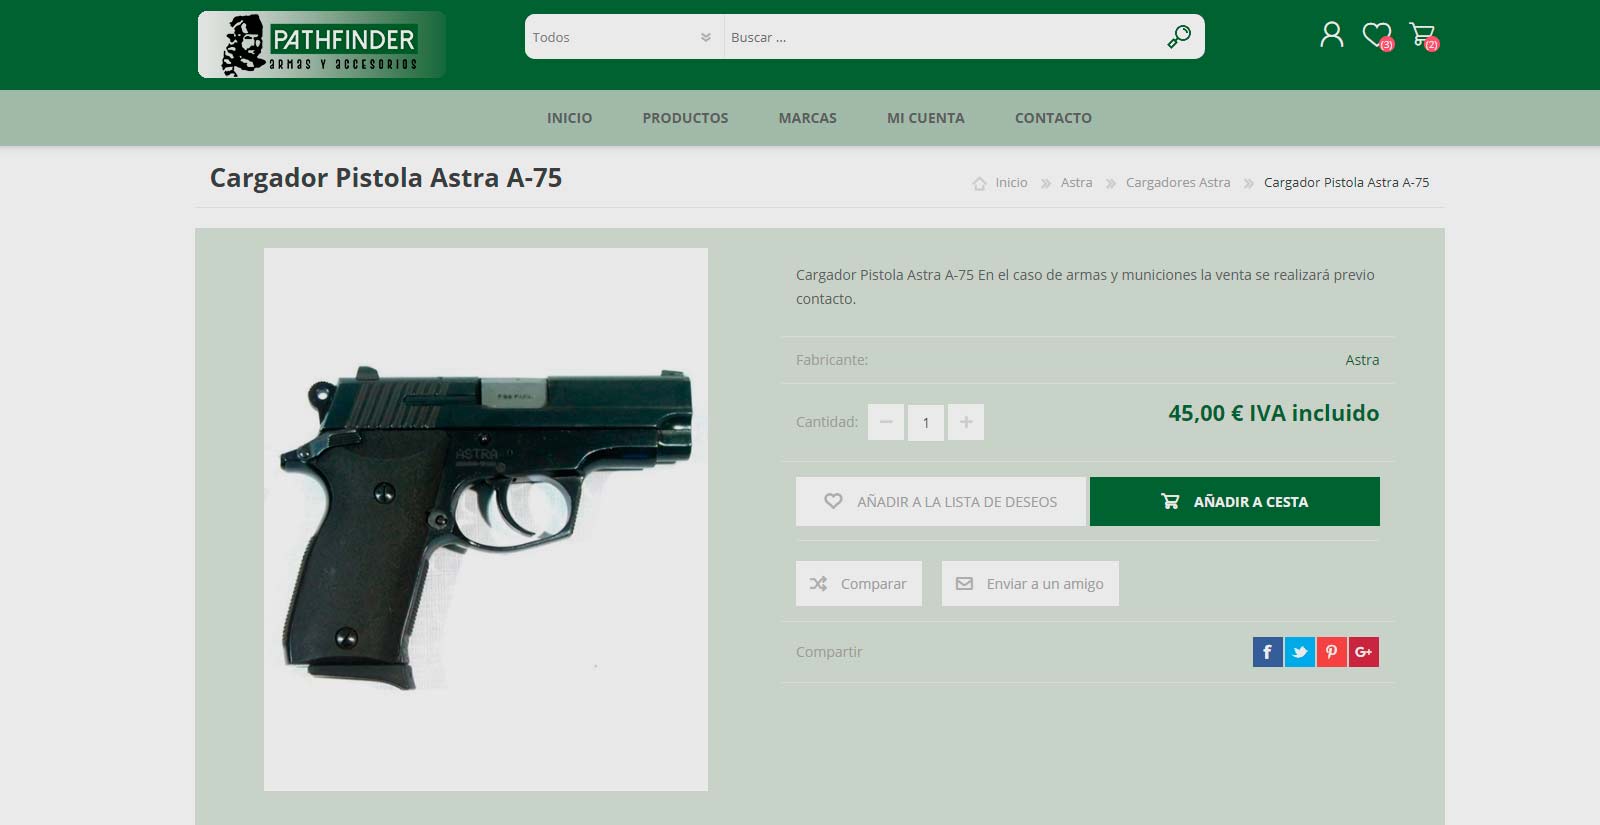Click the Cargadores Astra breadcrumb link
The height and width of the screenshot is (825, 1600).
click(1178, 183)
